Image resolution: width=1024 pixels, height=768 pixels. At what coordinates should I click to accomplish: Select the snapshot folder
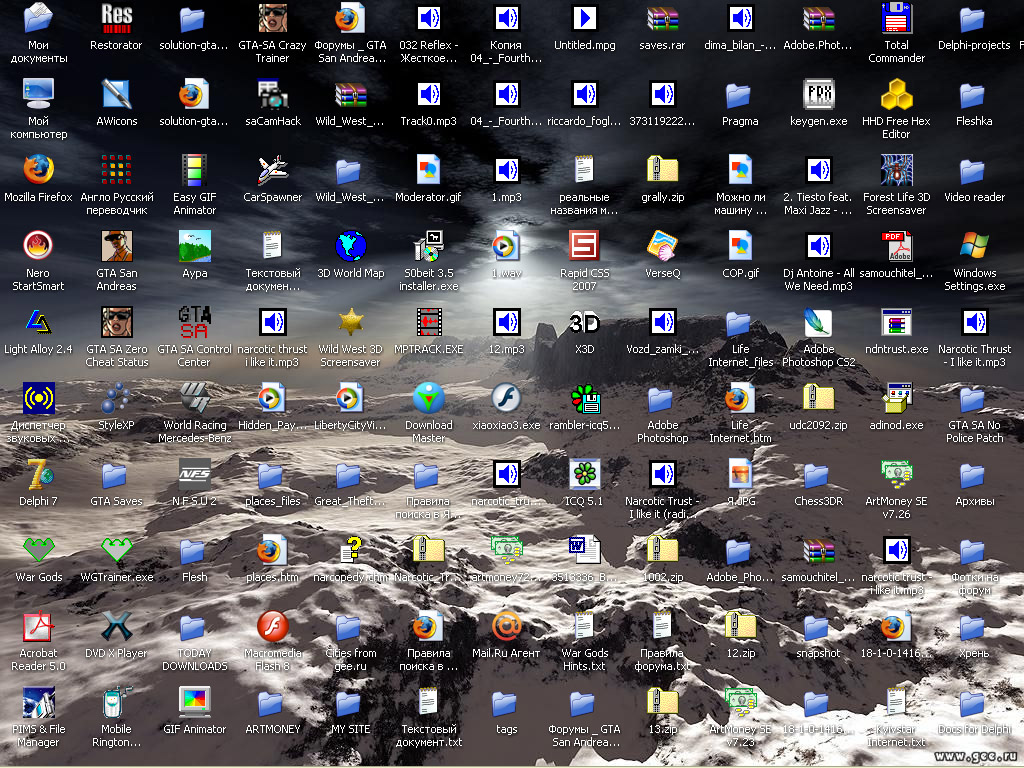click(x=818, y=626)
